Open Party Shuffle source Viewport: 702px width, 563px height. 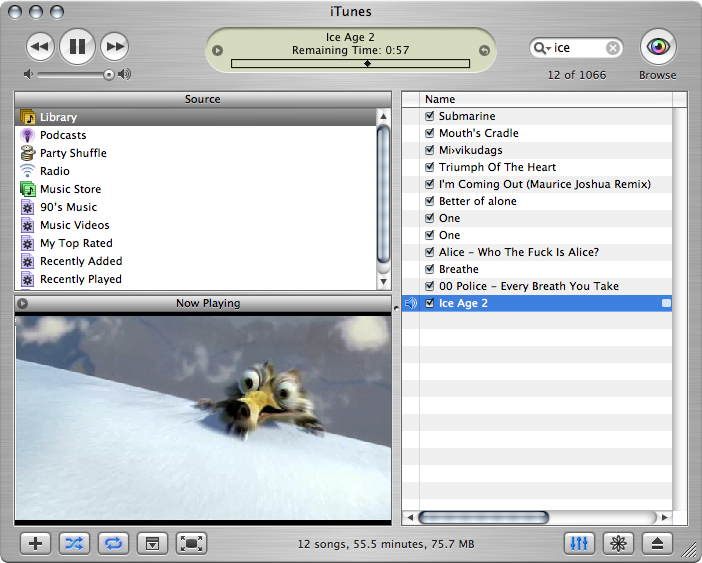(197, 153)
